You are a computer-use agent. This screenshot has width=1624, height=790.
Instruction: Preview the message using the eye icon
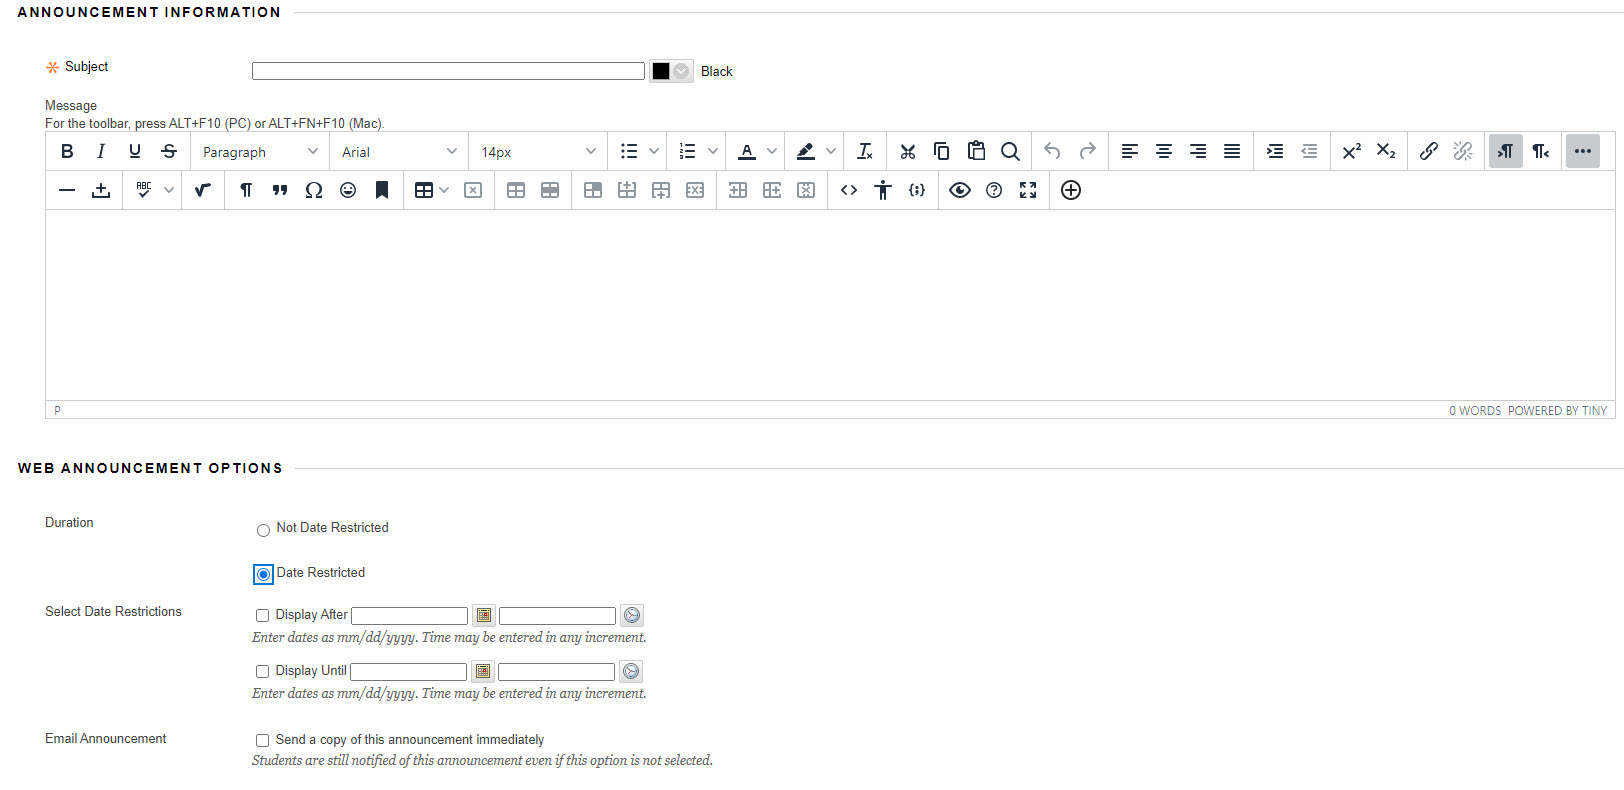(x=960, y=190)
